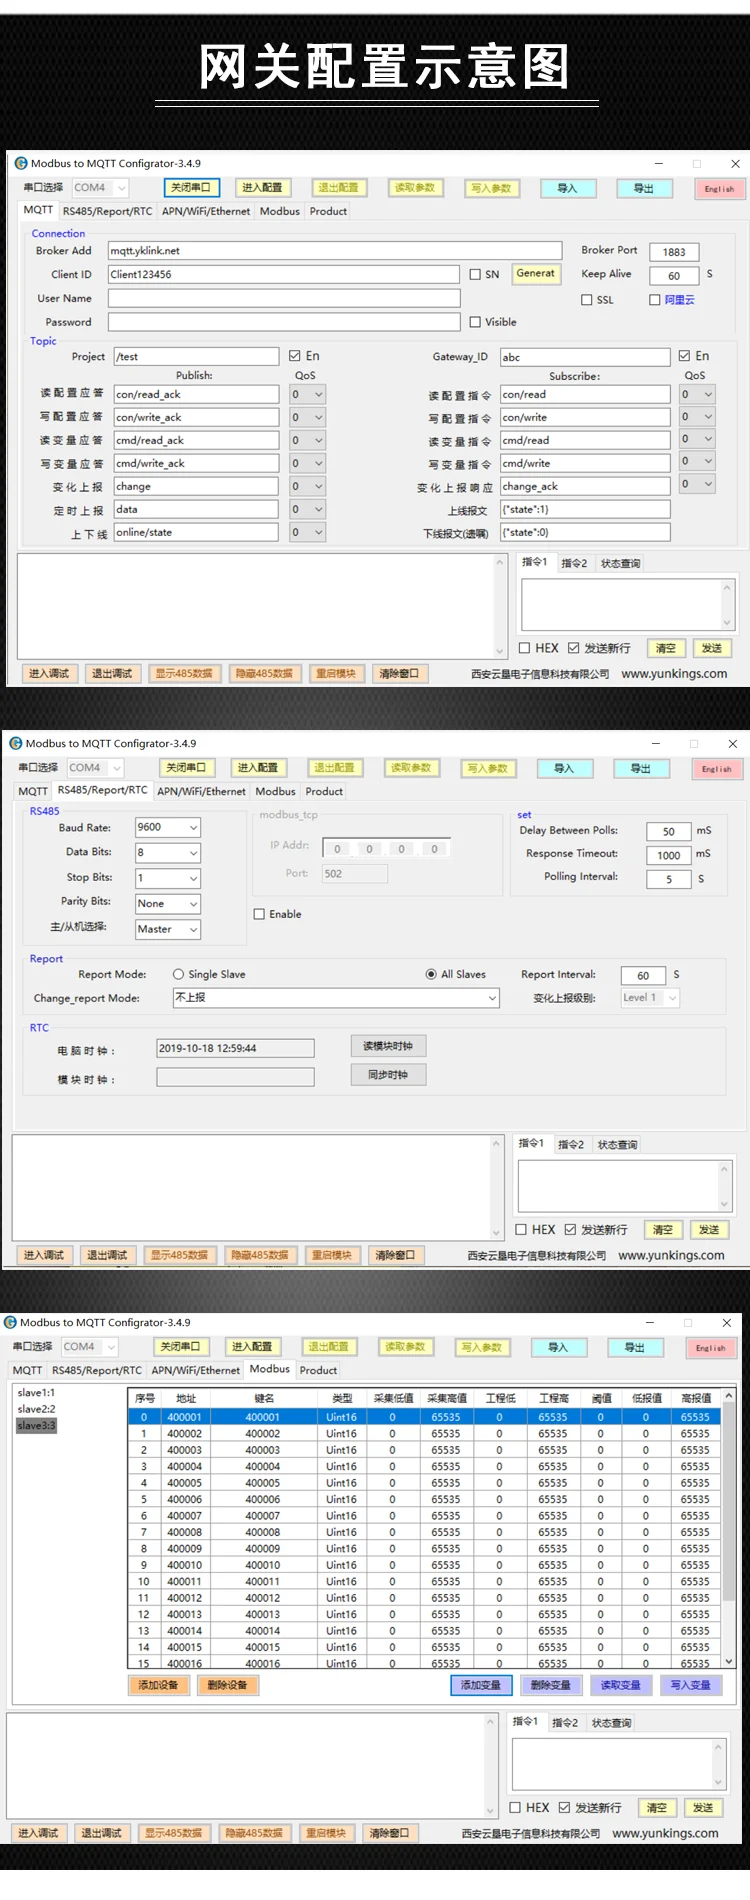This screenshot has height=1900, width=750.
Task: Uncheck the En checkbox next to Gateway_ID
Action: click(685, 356)
